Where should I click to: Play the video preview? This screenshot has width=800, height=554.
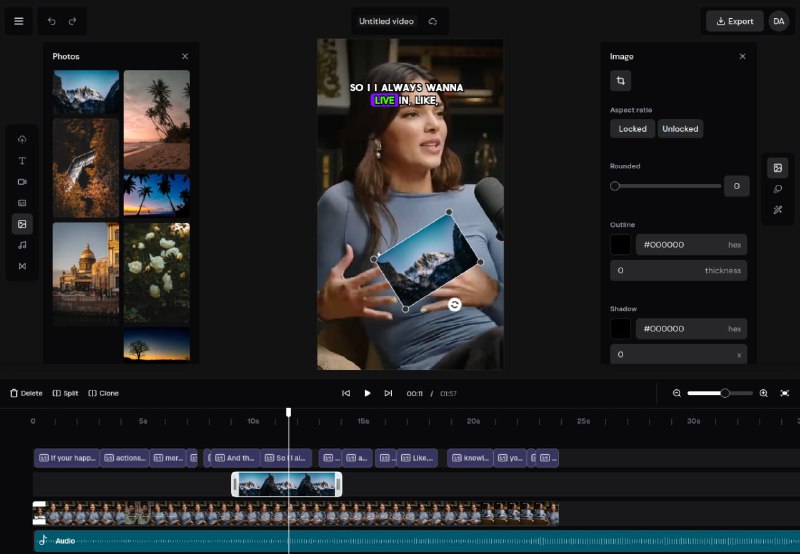tap(367, 393)
